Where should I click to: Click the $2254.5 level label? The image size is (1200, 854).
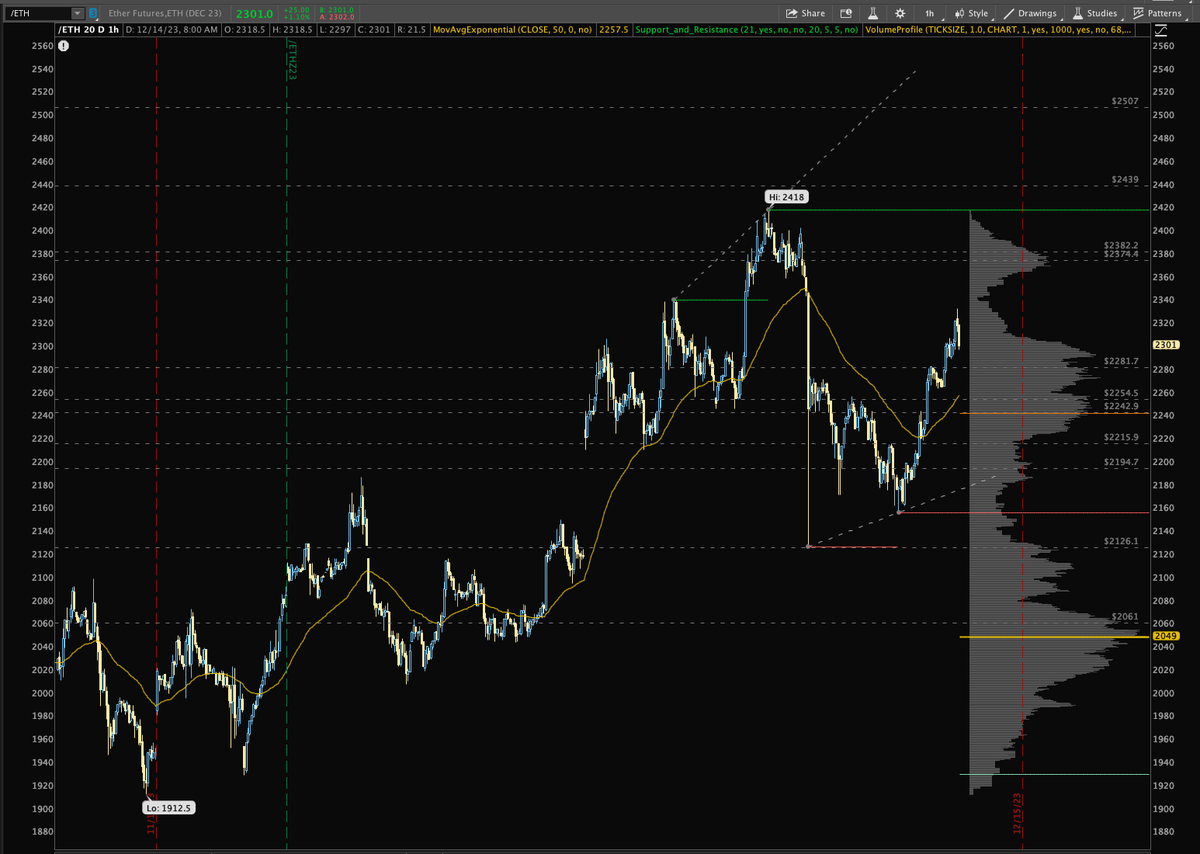point(1121,394)
